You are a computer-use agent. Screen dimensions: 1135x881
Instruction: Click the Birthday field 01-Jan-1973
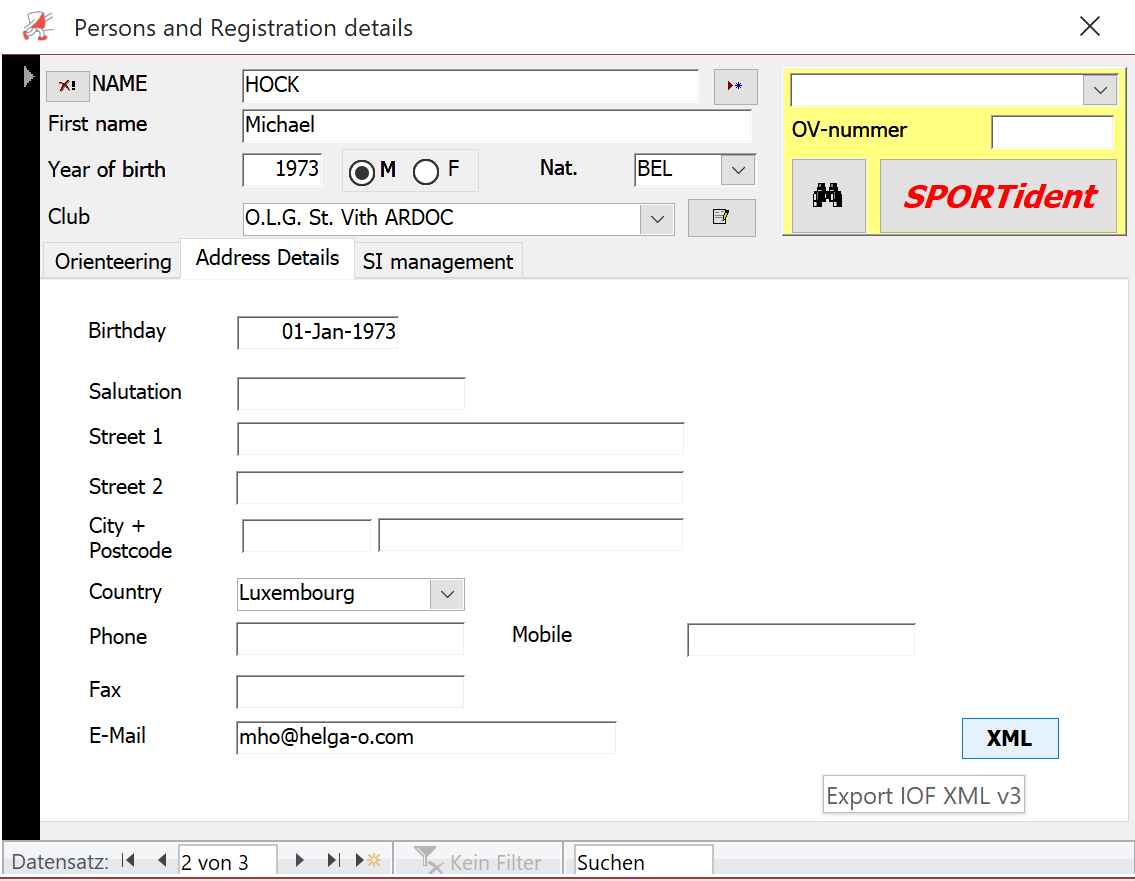(317, 332)
